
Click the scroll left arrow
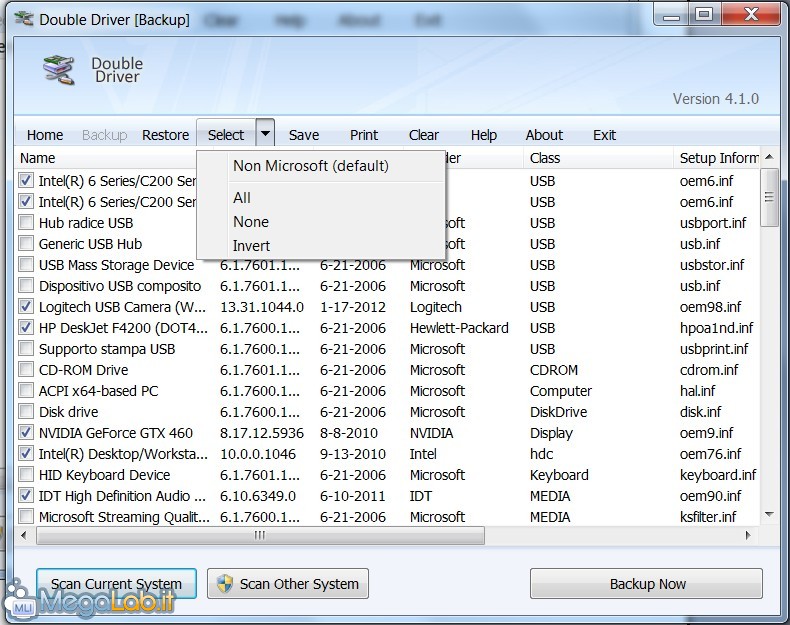pos(24,535)
